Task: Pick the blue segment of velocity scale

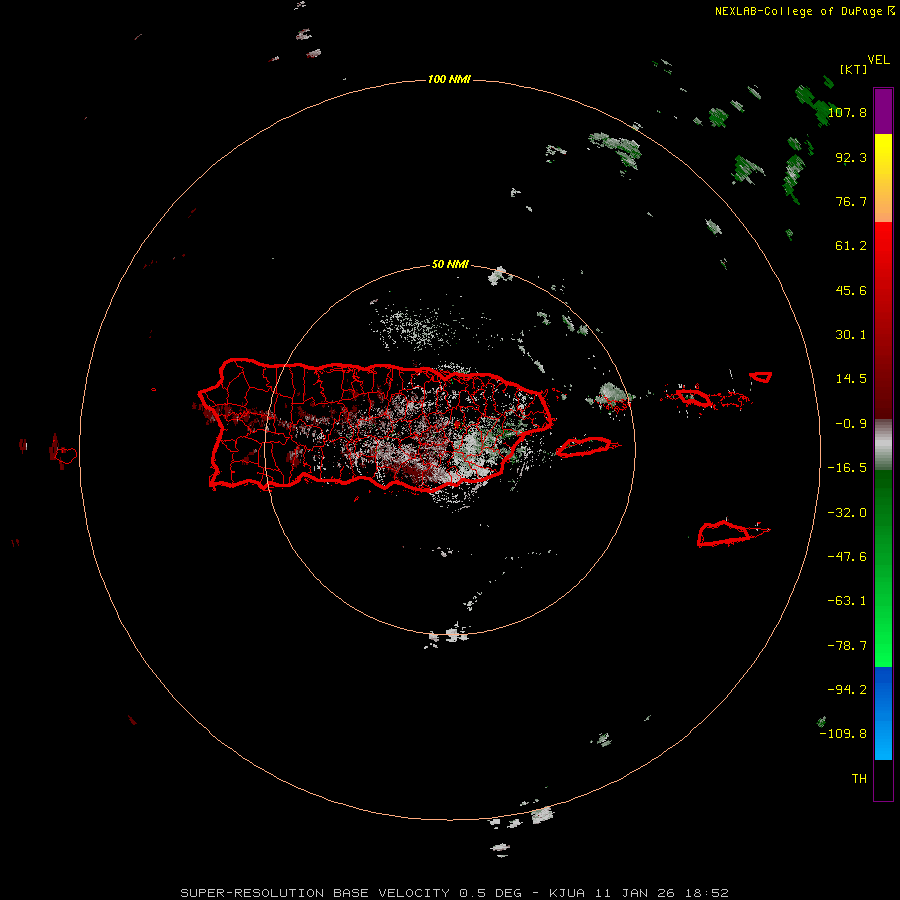Action: tap(883, 713)
